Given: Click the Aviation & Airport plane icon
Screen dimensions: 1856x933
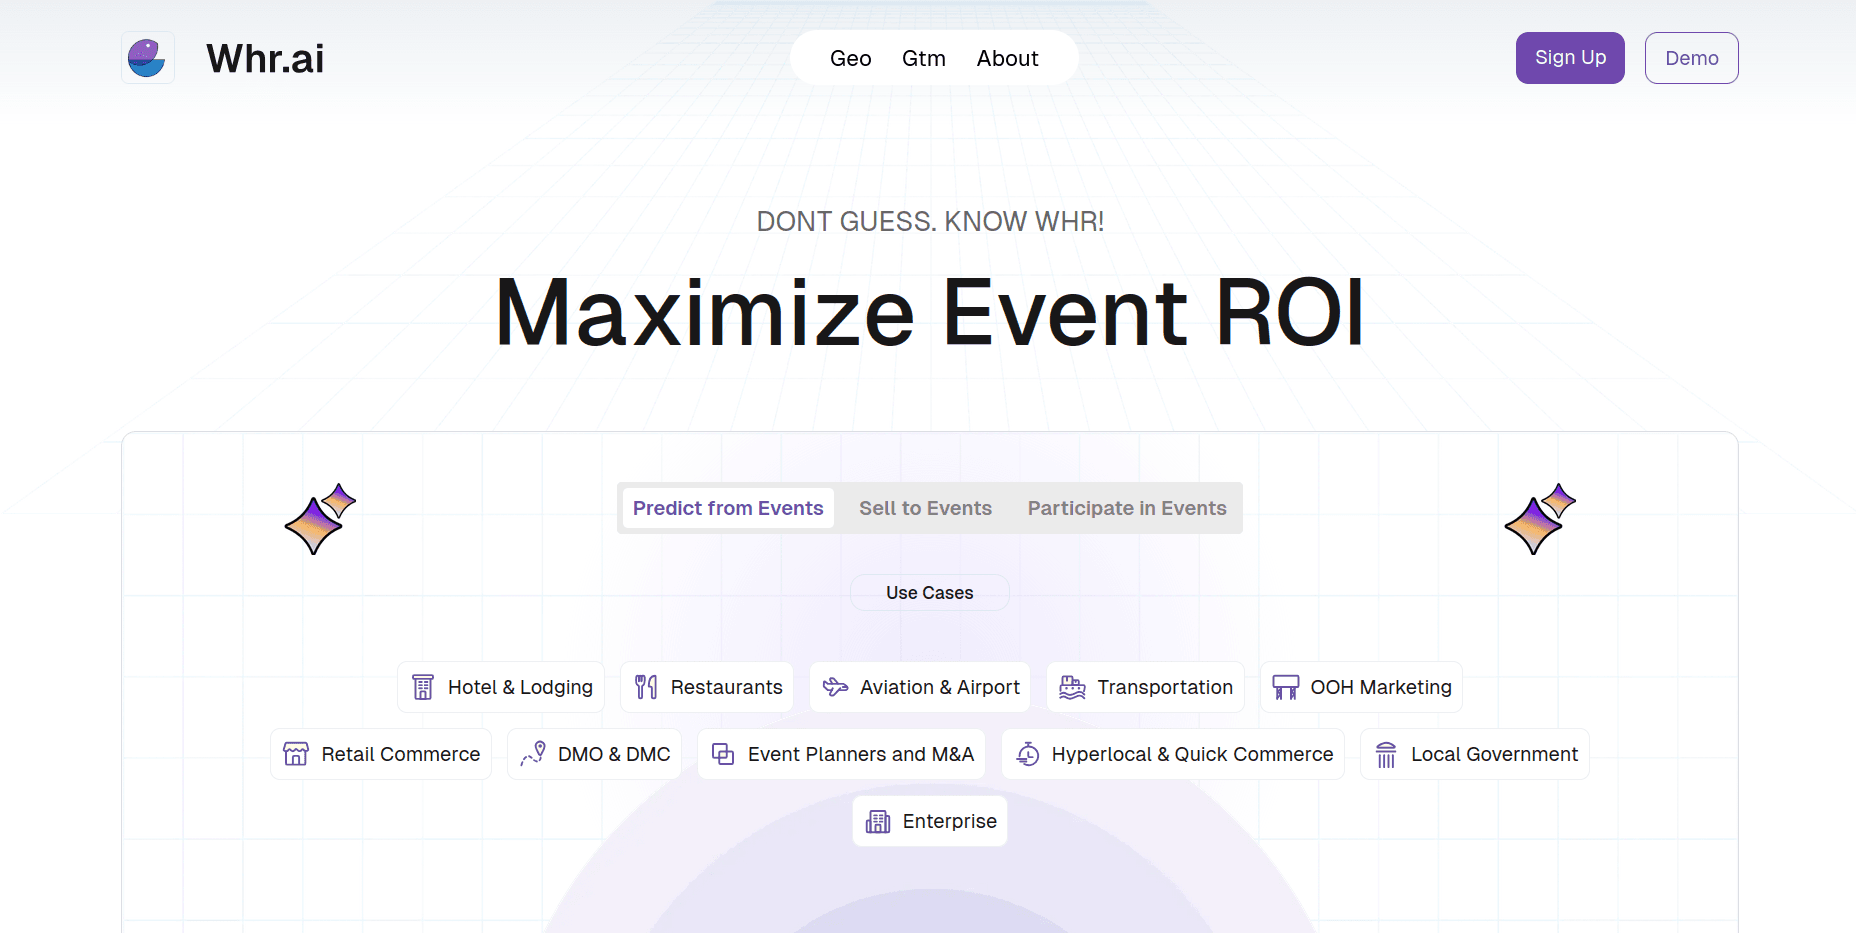Looking at the screenshot, I should pos(835,687).
